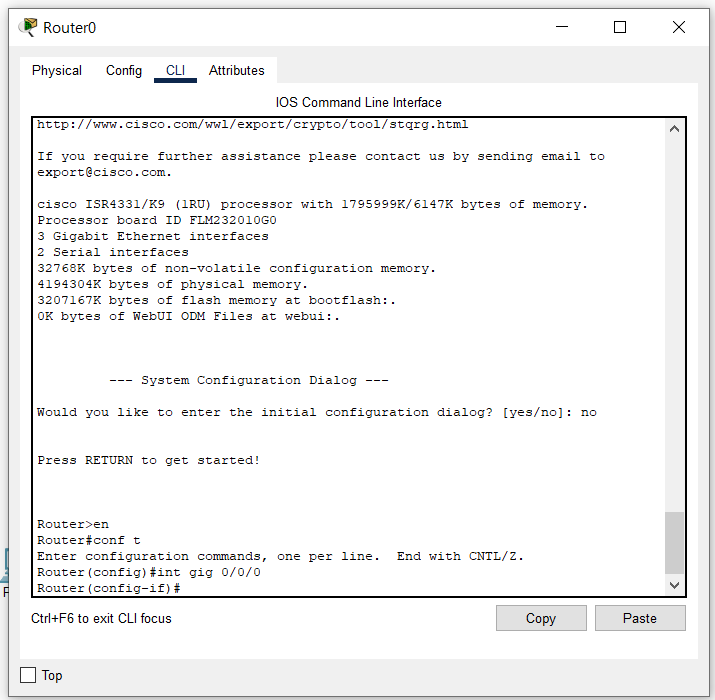The height and width of the screenshot is (700, 715).
Task: Click the CLI vertical scrollbar thumb
Action: (674, 543)
